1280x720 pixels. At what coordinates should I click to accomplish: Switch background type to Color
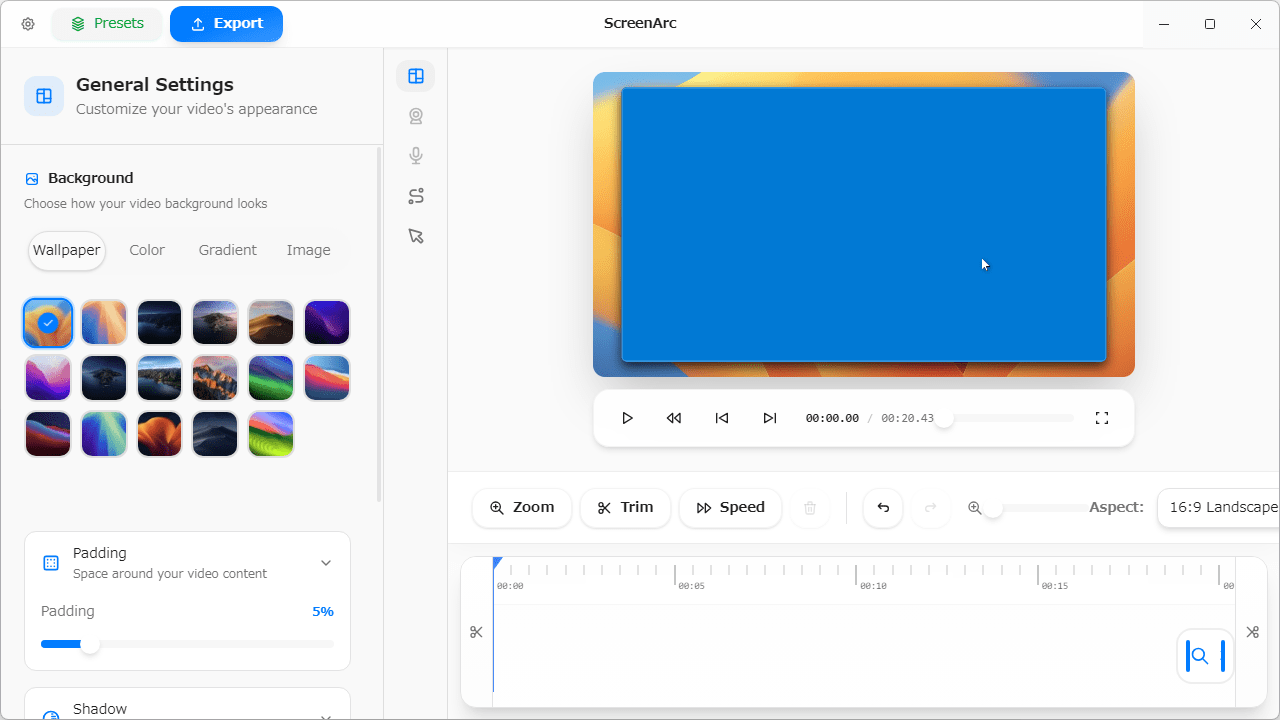147,250
